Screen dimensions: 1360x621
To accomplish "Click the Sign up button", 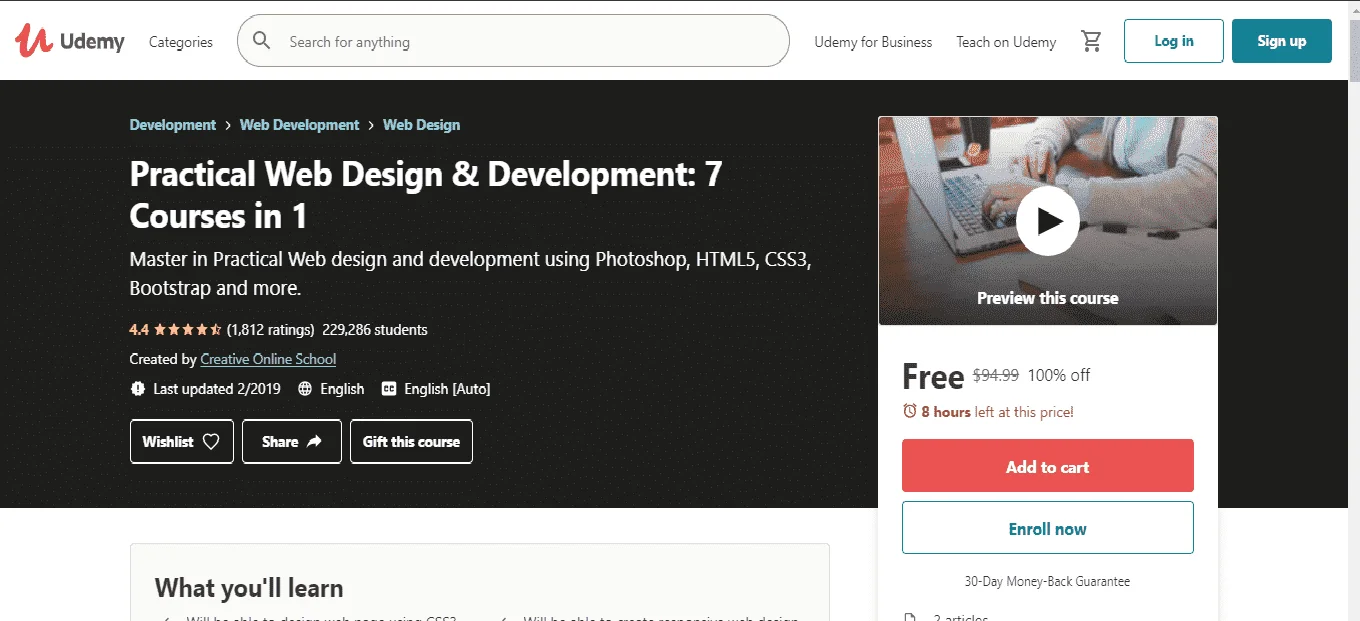I will (1282, 41).
